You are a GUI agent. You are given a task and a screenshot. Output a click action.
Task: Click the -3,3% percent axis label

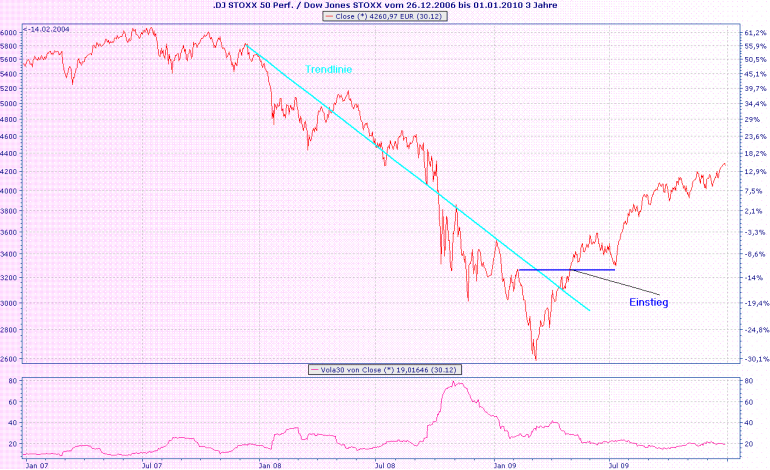coord(755,232)
